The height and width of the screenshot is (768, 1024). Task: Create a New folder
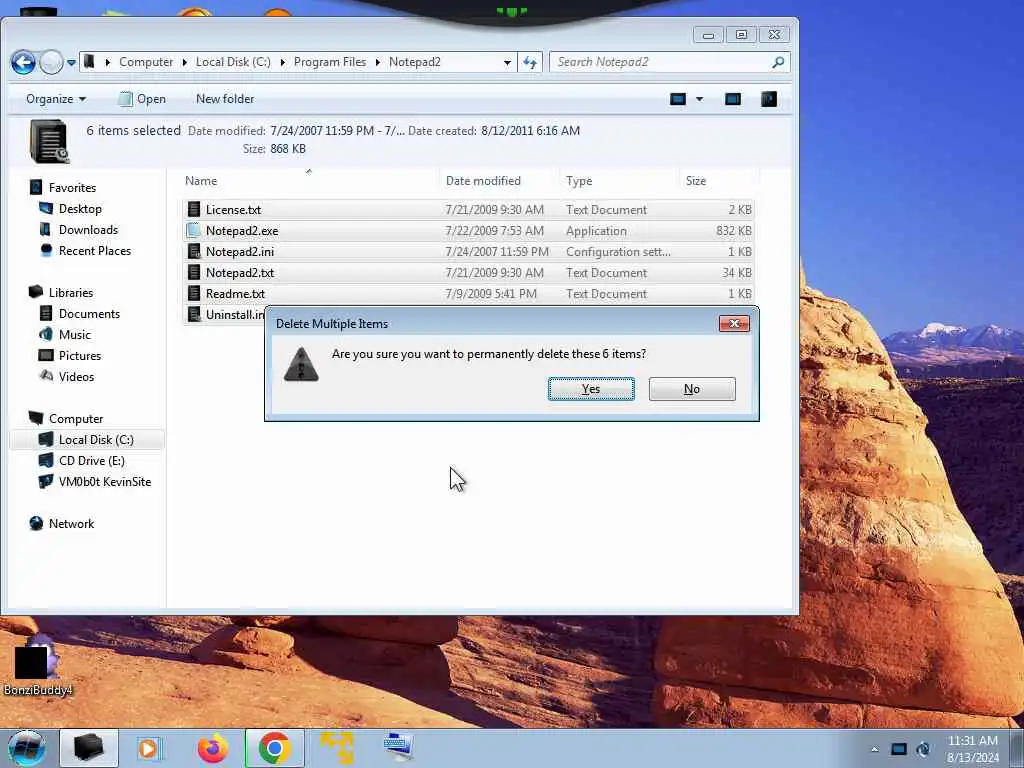pyautogui.click(x=225, y=99)
